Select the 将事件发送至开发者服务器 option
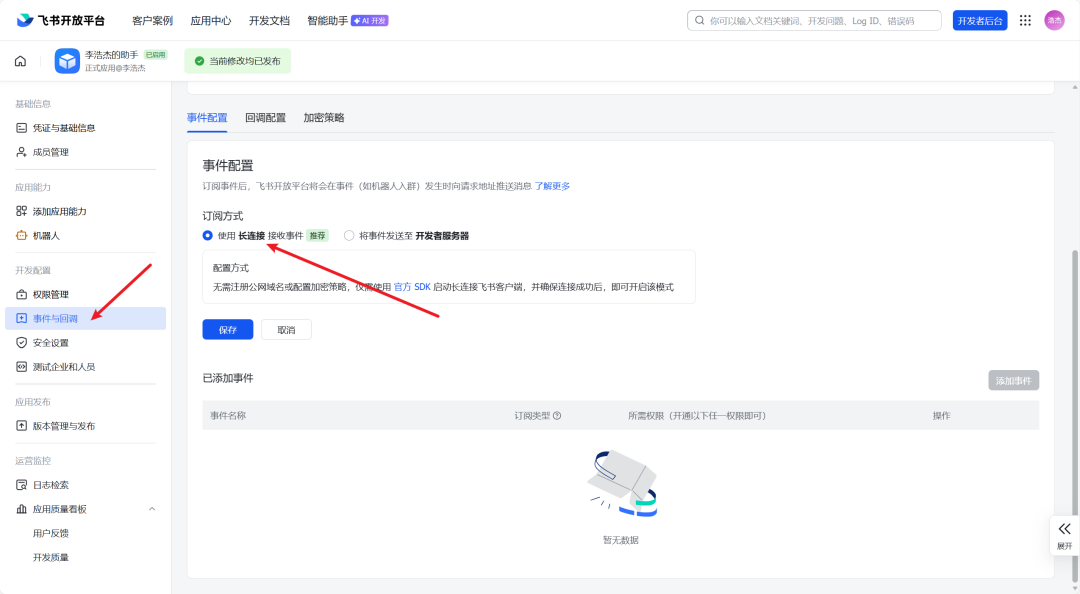Viewport: 1080px width, 594px height. (x=347, y=236)
